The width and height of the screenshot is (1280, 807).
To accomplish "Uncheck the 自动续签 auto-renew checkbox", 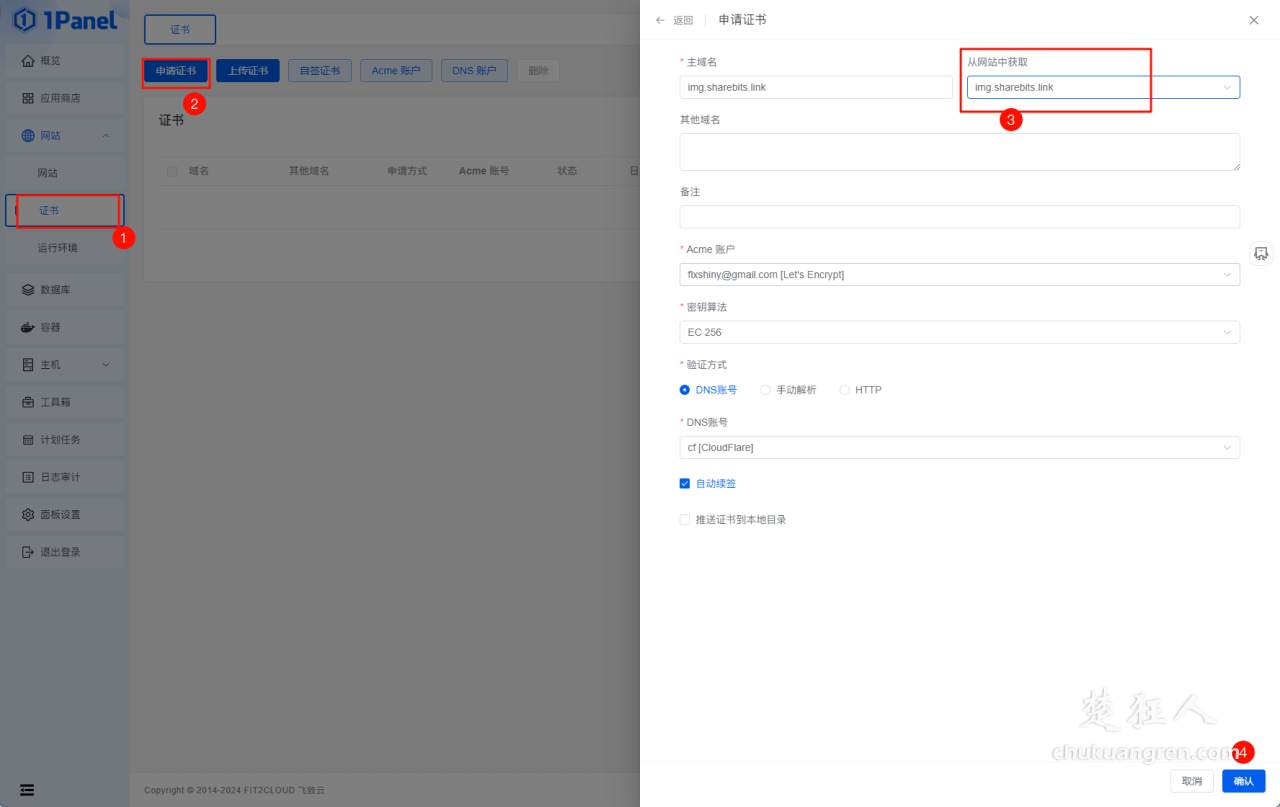I will [x=685, y=483].
